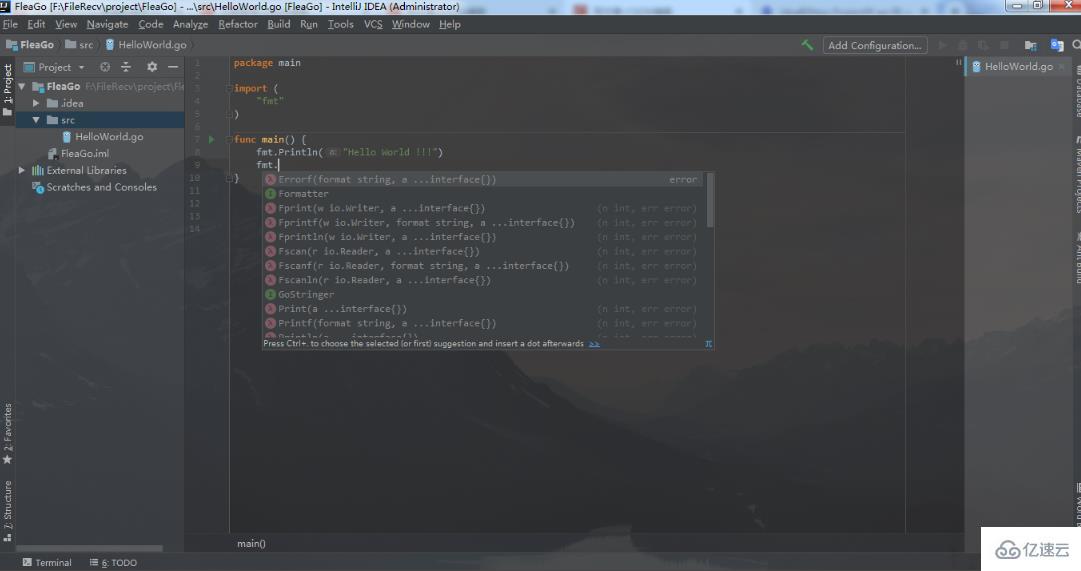The height and width of the screenshot is (571, 1081).
Task: Click the translate icon in the top toolbar
Action: pos(1057,45)
